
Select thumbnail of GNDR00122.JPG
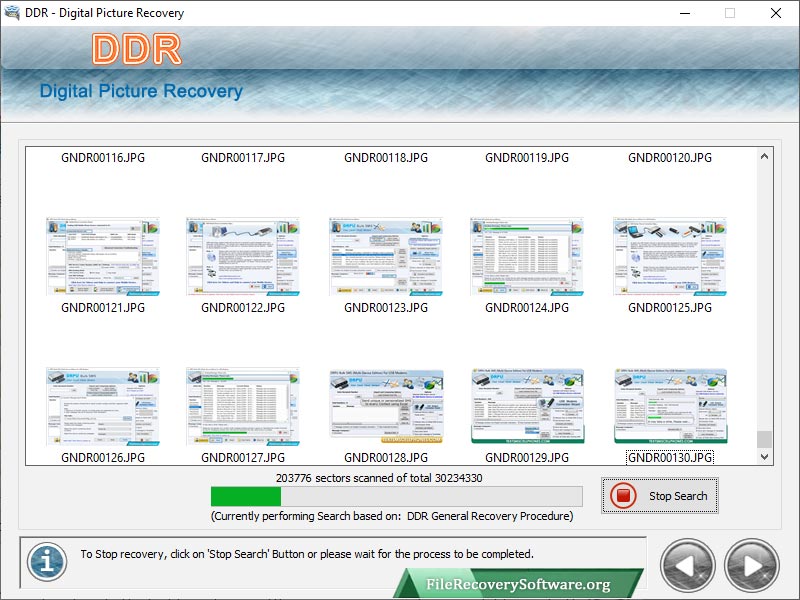pyautogui.click(x=243, y=255)
